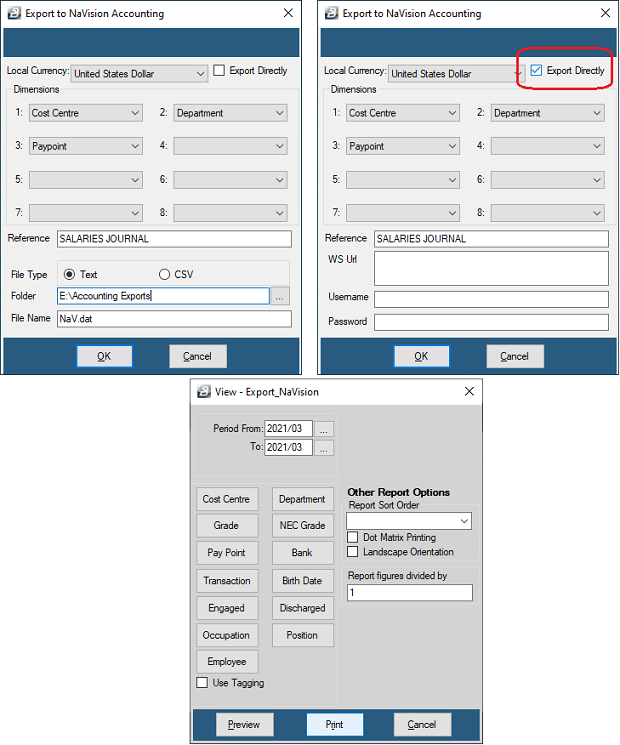Open dimension 1 Cost Centre dropdown, right dialog
This screenshot has height=745, width=620.
pos(403,113)
